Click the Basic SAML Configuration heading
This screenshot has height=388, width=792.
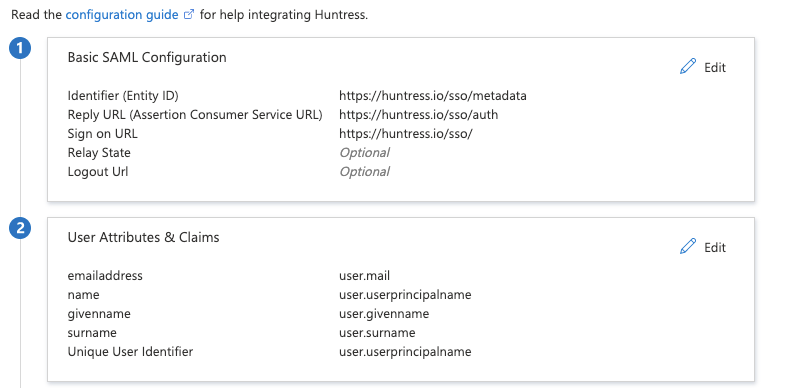[147, 57]
